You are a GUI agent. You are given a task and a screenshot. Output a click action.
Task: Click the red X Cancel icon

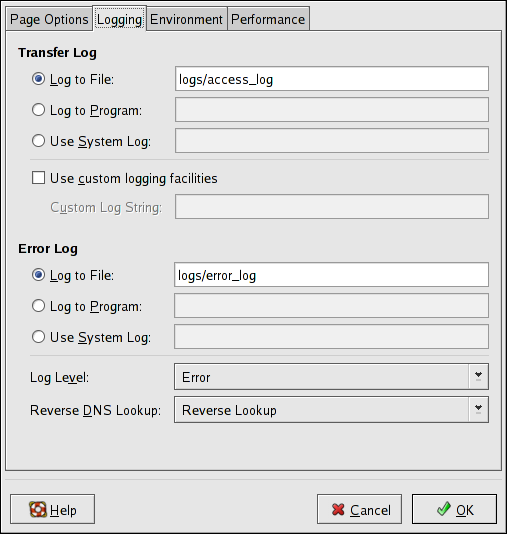click(338, 509)
